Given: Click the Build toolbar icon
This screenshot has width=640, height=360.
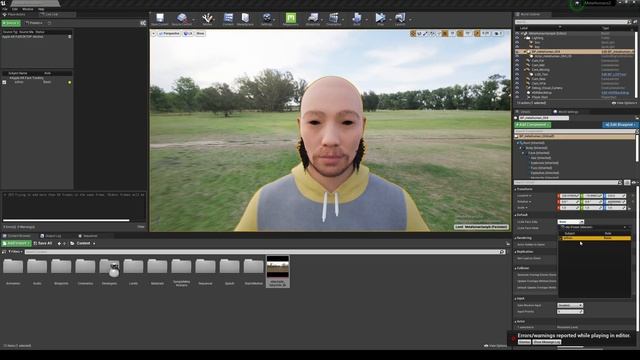Looking at the screenshot, I should click(357, 19).
